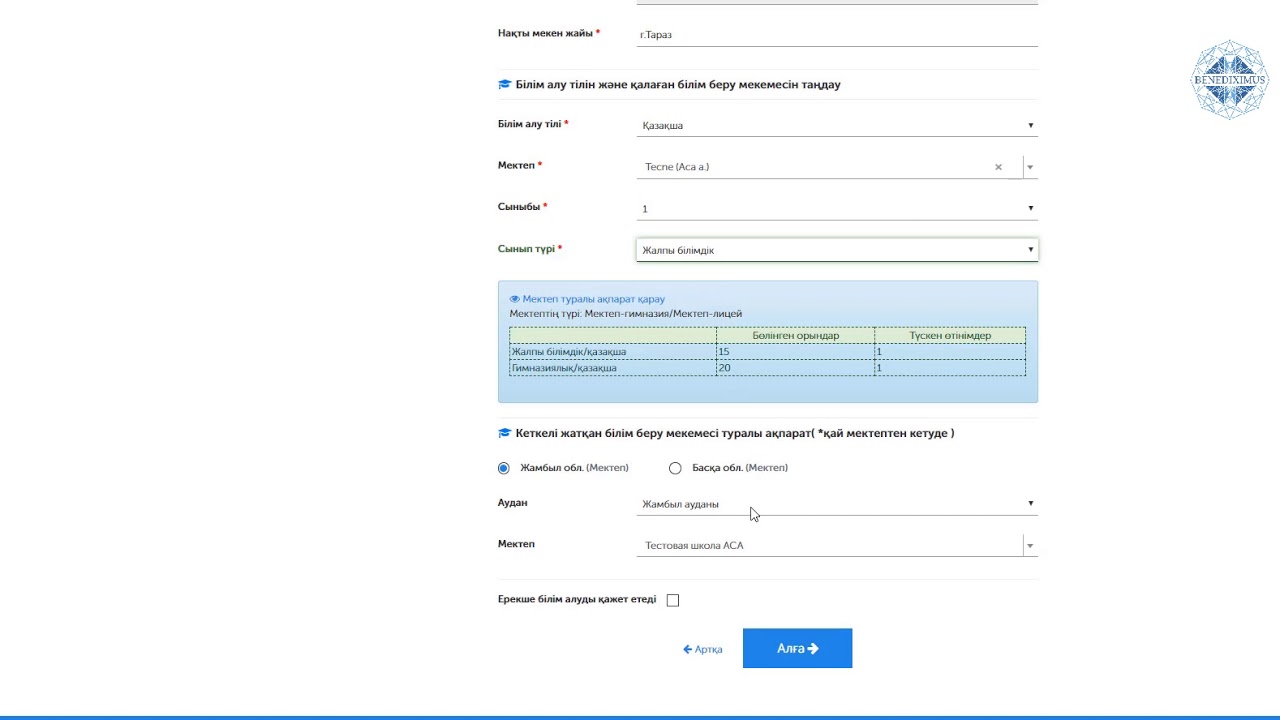Screen dimensions: 1280x720
Task: Expand the Мектеп Тесле school dropdown arrow
Action: pyautogui.click(x=1030, y=167)
